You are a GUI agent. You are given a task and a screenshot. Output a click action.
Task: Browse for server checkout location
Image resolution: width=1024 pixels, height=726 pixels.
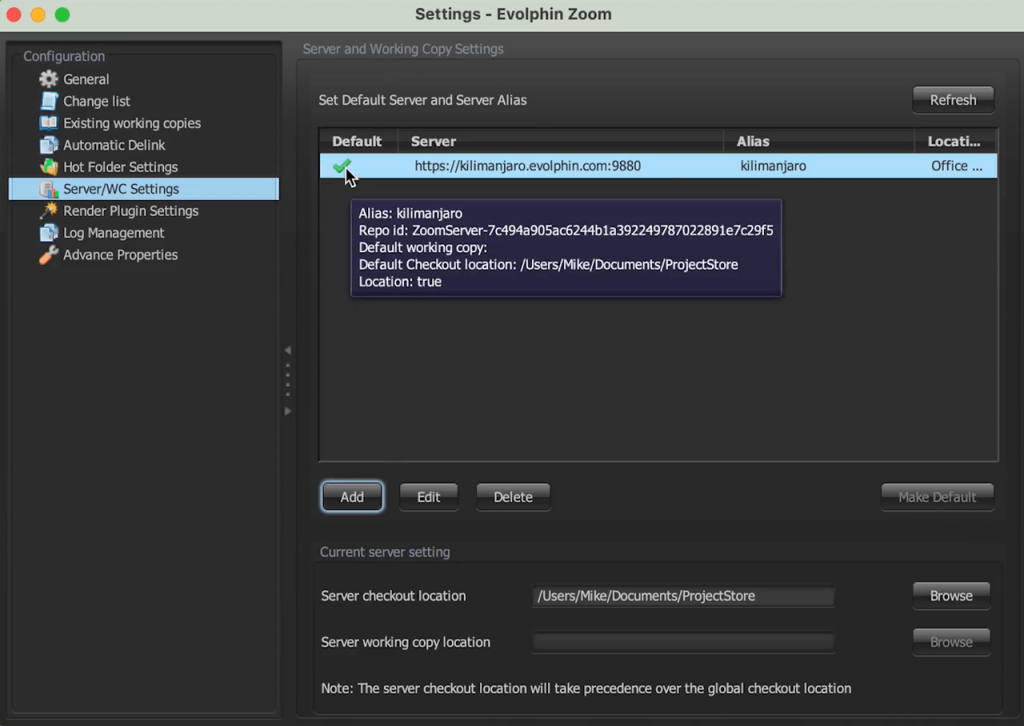[950, 596]
